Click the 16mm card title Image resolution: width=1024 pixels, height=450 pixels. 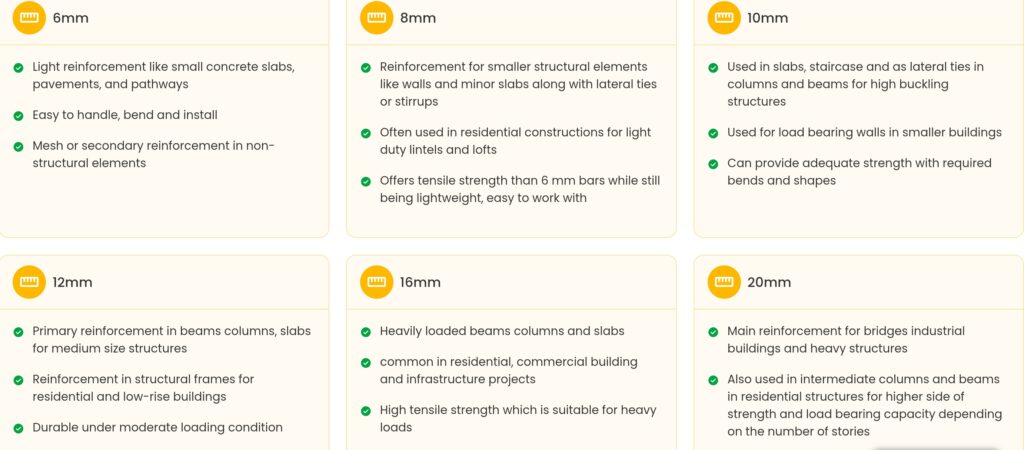[420, 282]
